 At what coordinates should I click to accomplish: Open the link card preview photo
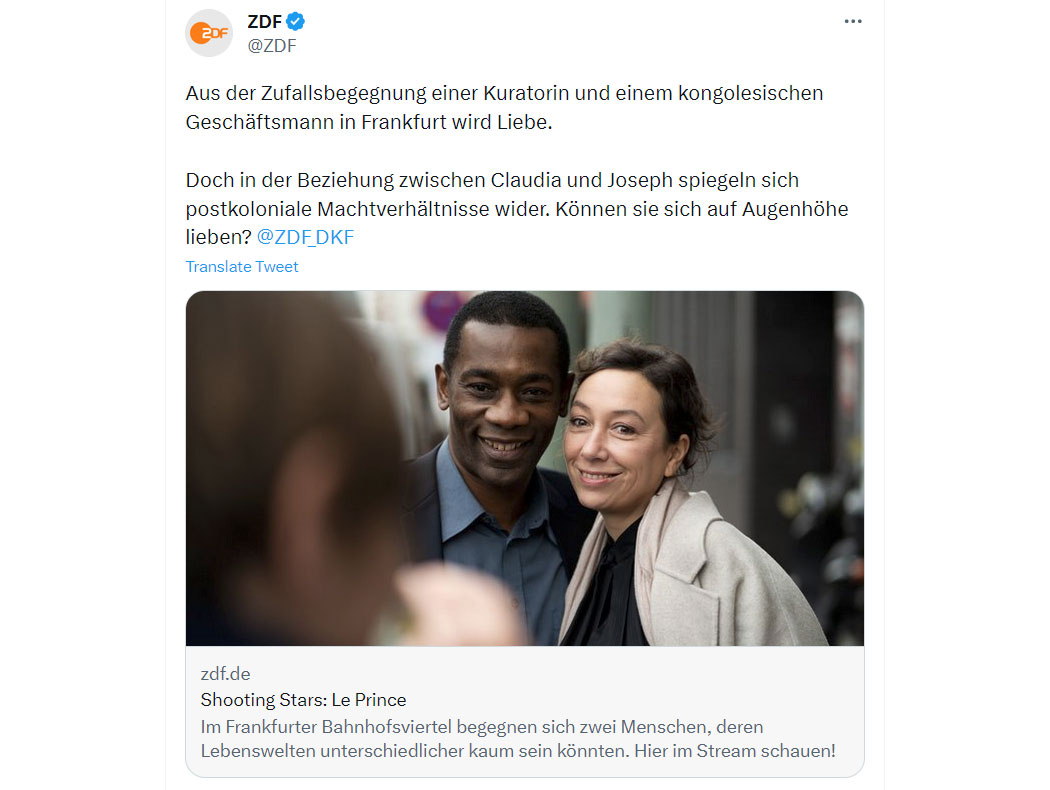(x=525, y=468)
